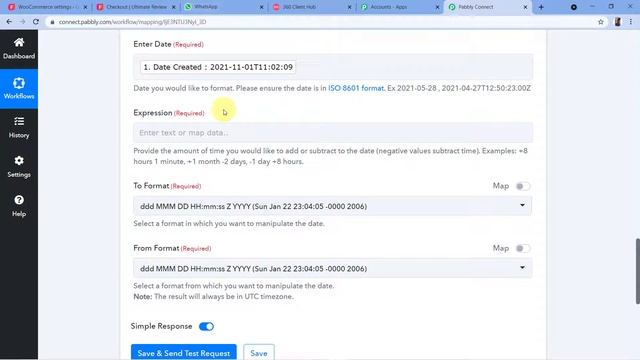
Task: Open the History list icon
Action: coord(19,122)
